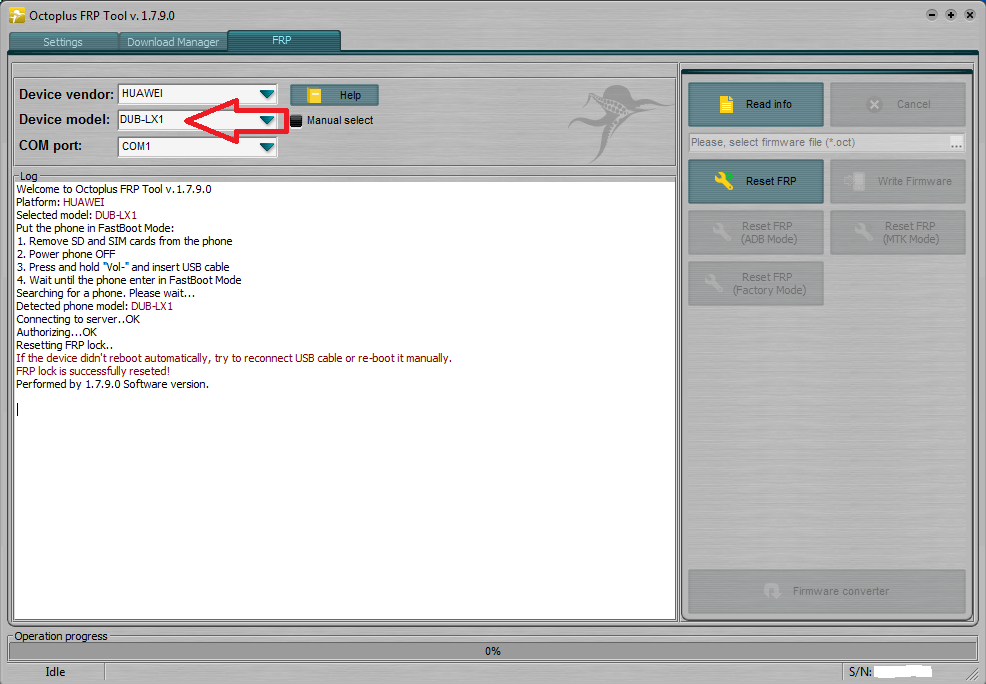Click the Operation progress bar at 0%
The image size is (986, 684).
click(x=492, y=651)
